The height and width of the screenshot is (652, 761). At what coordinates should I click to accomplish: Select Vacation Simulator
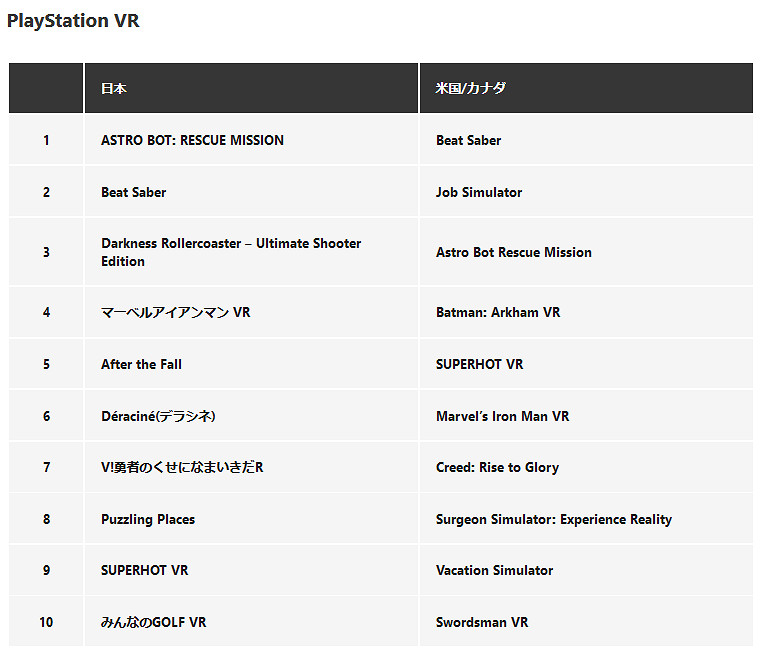(x=494, y=571)
